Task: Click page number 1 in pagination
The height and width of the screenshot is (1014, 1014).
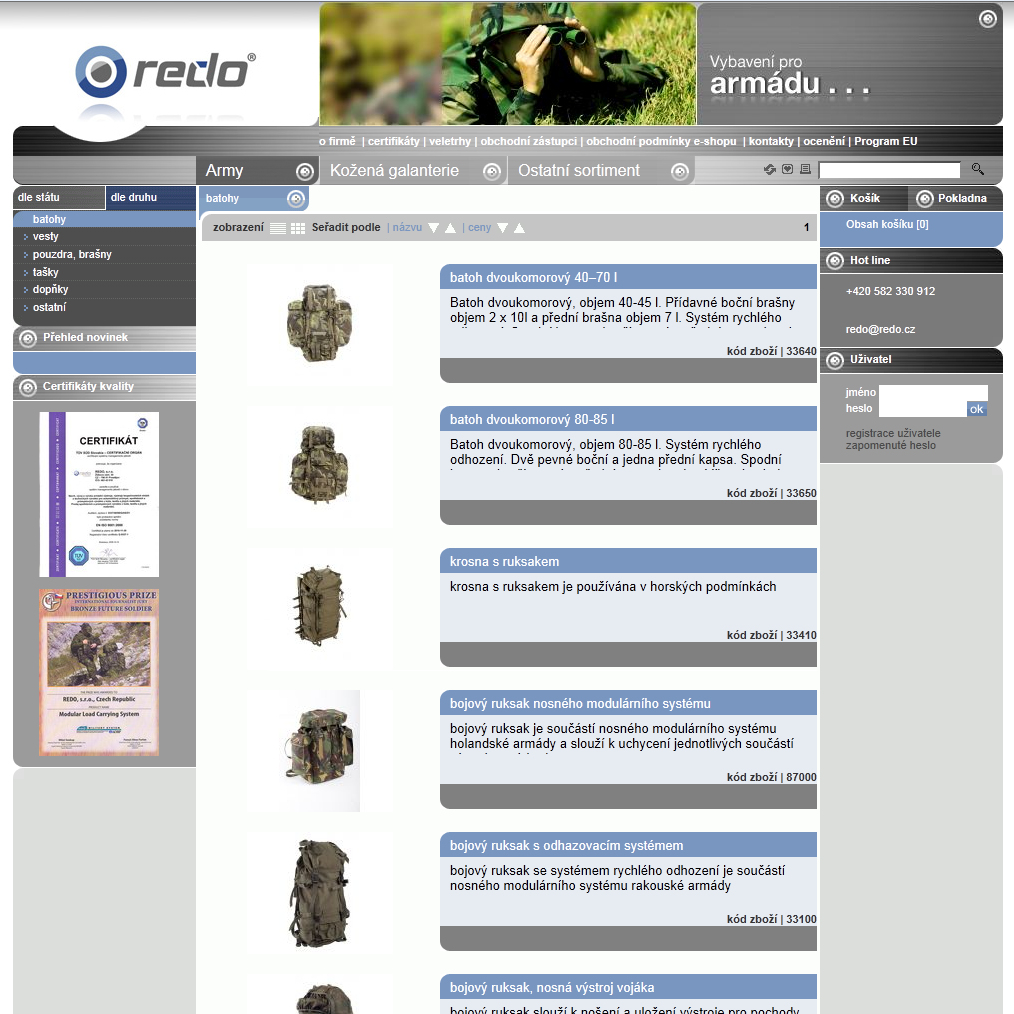Action: (806, 228)
